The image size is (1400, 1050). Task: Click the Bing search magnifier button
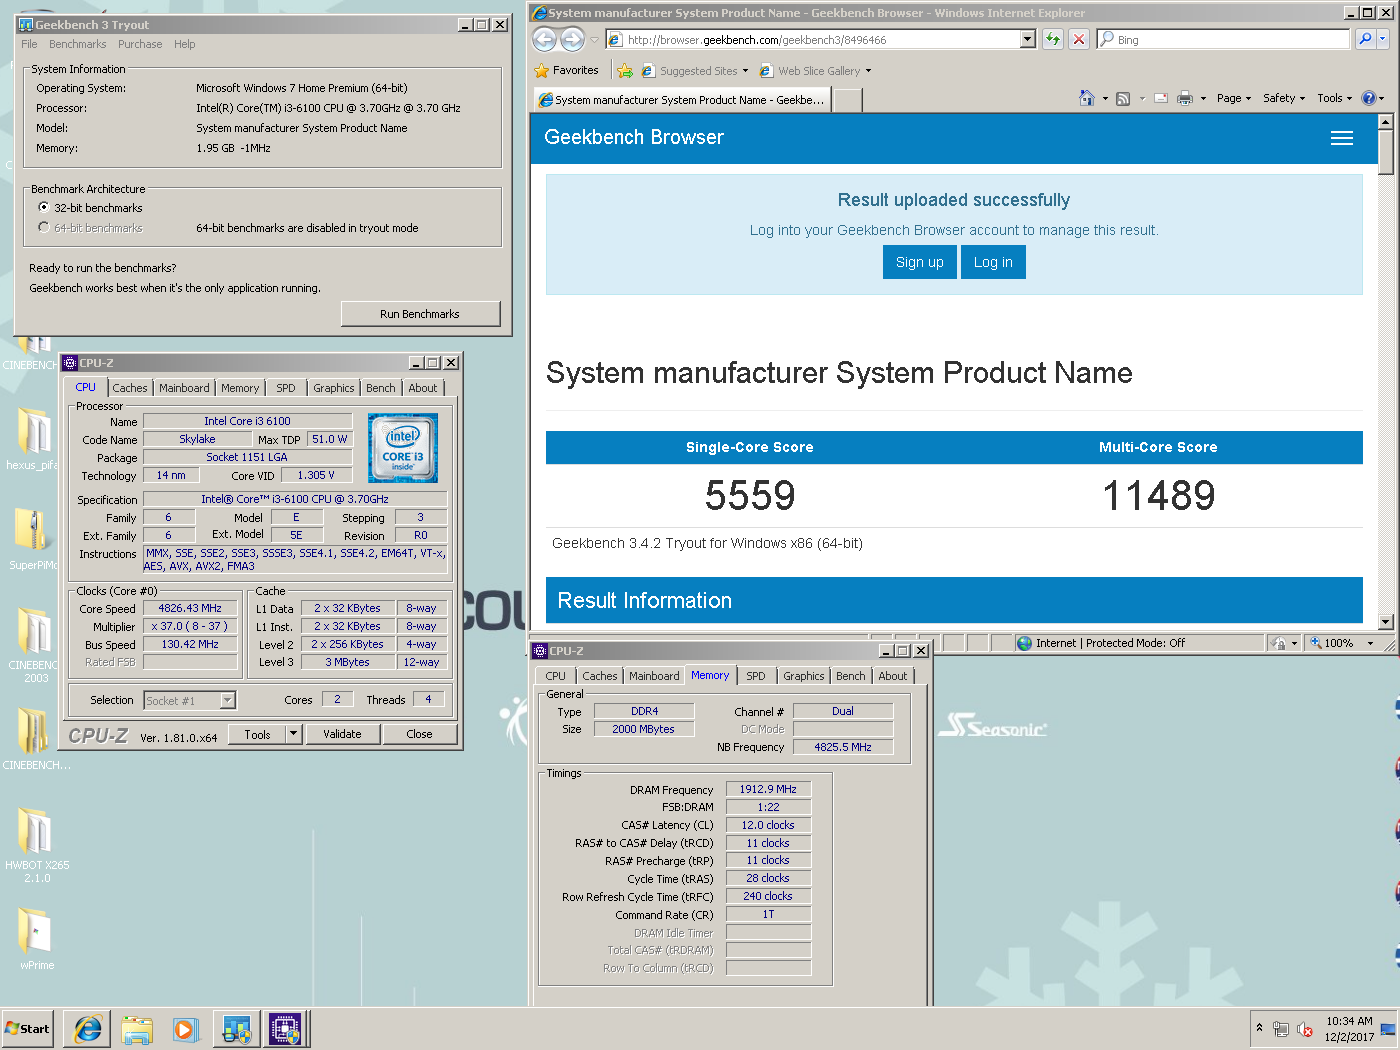[x=1365, y=39]
